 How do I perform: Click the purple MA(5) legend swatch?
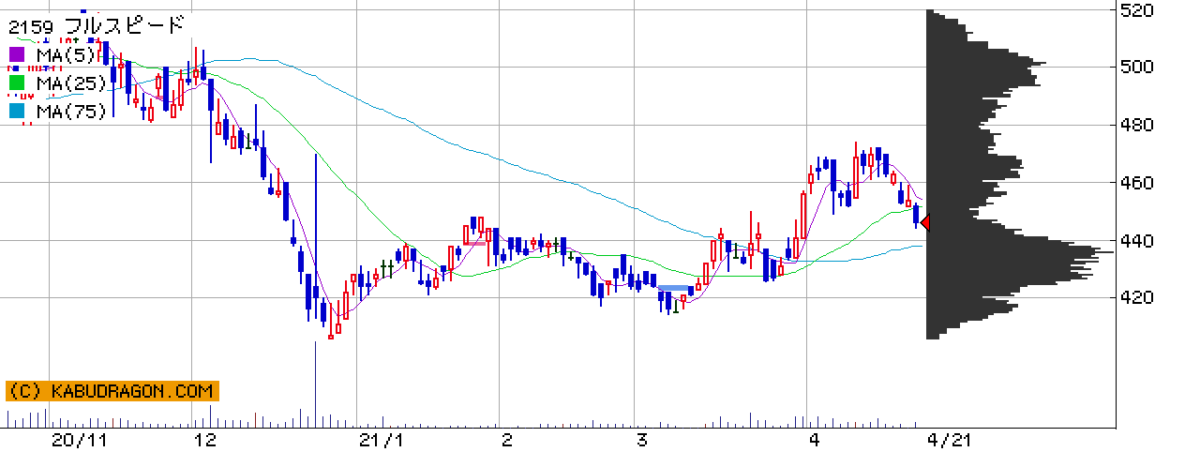tap(16, 53)
